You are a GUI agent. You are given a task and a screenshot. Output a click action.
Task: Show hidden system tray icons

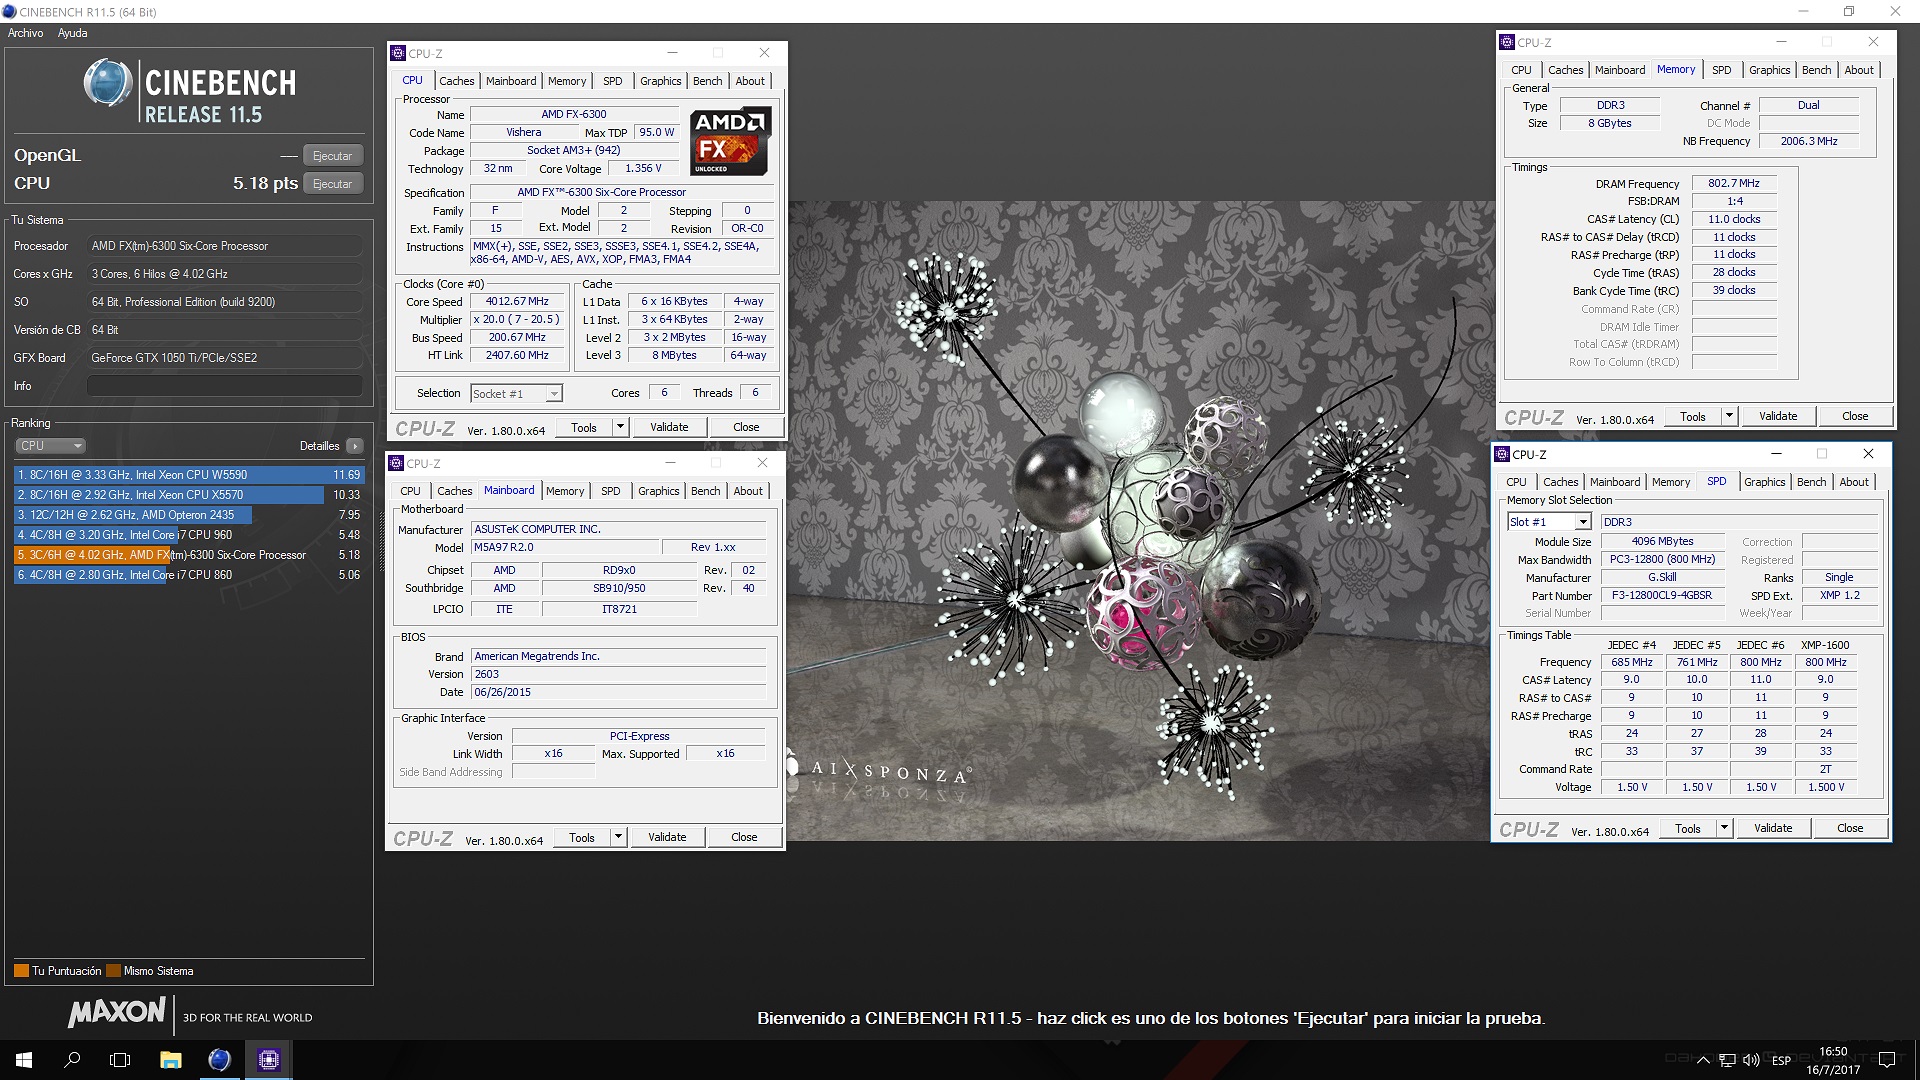[1703, 1060]
